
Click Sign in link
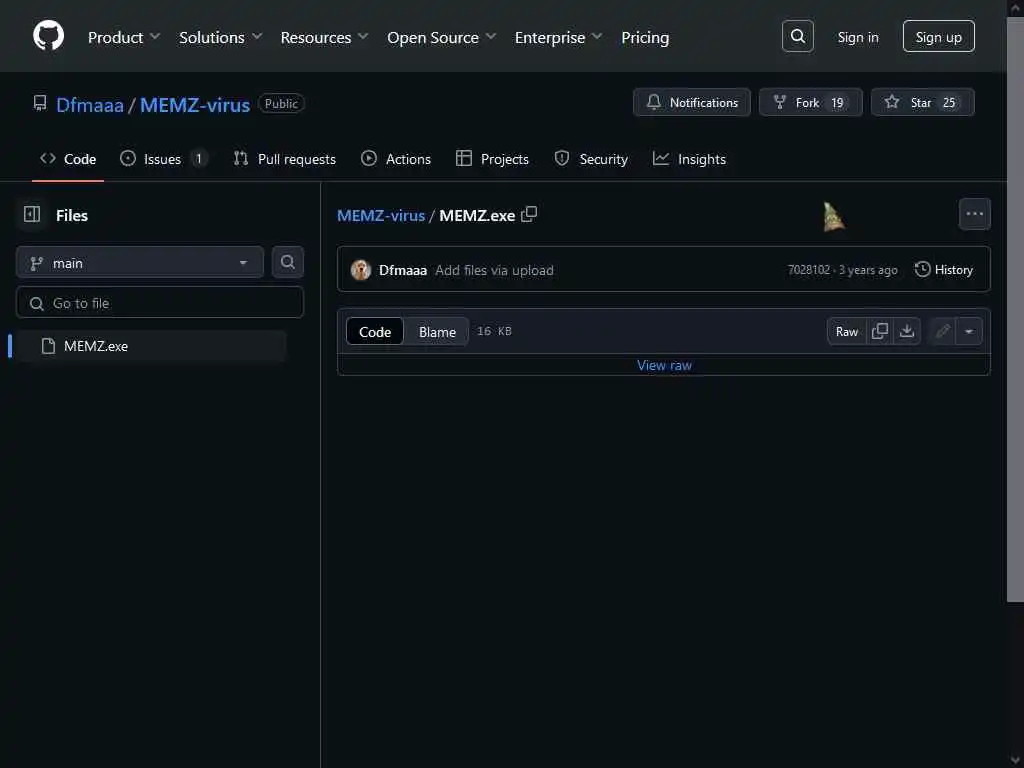857,37
